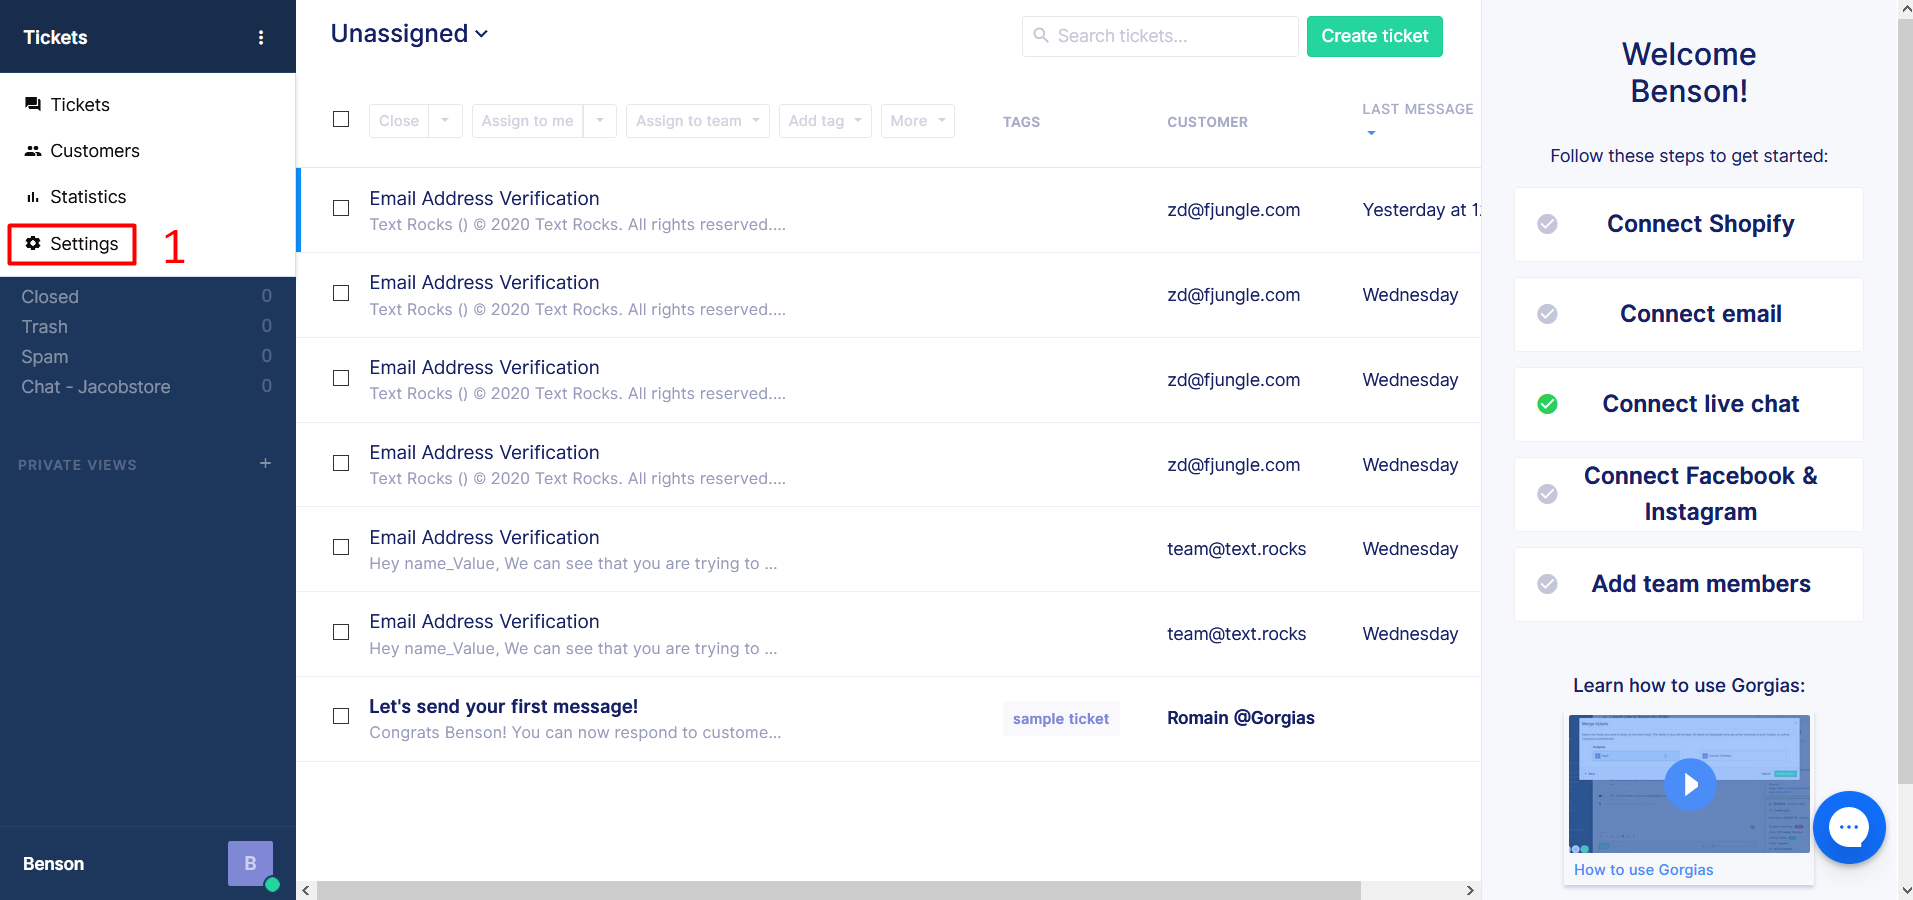Go to Chat - Jacobstore view
The height and width of the screenshot is (900, 1913).
click(96, 387)
